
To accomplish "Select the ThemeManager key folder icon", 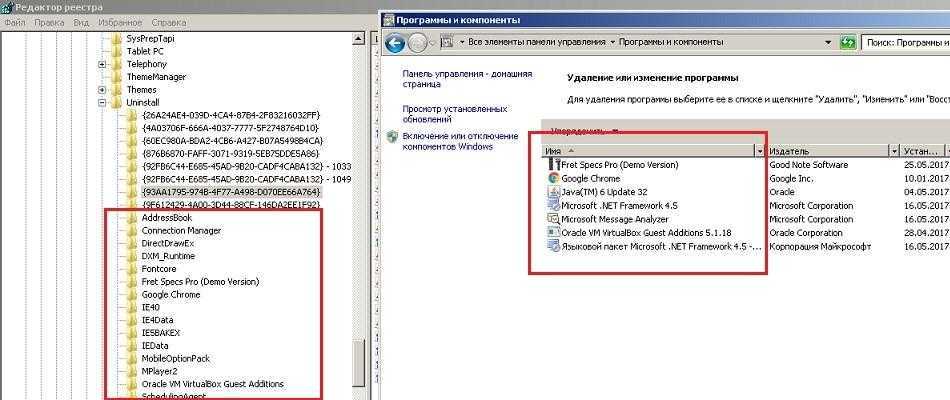I will click(117, 77).
